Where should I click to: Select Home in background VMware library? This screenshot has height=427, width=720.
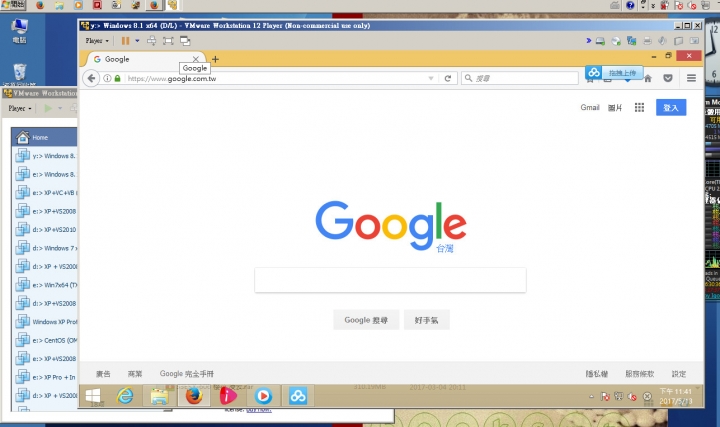[x=45, y=137]
